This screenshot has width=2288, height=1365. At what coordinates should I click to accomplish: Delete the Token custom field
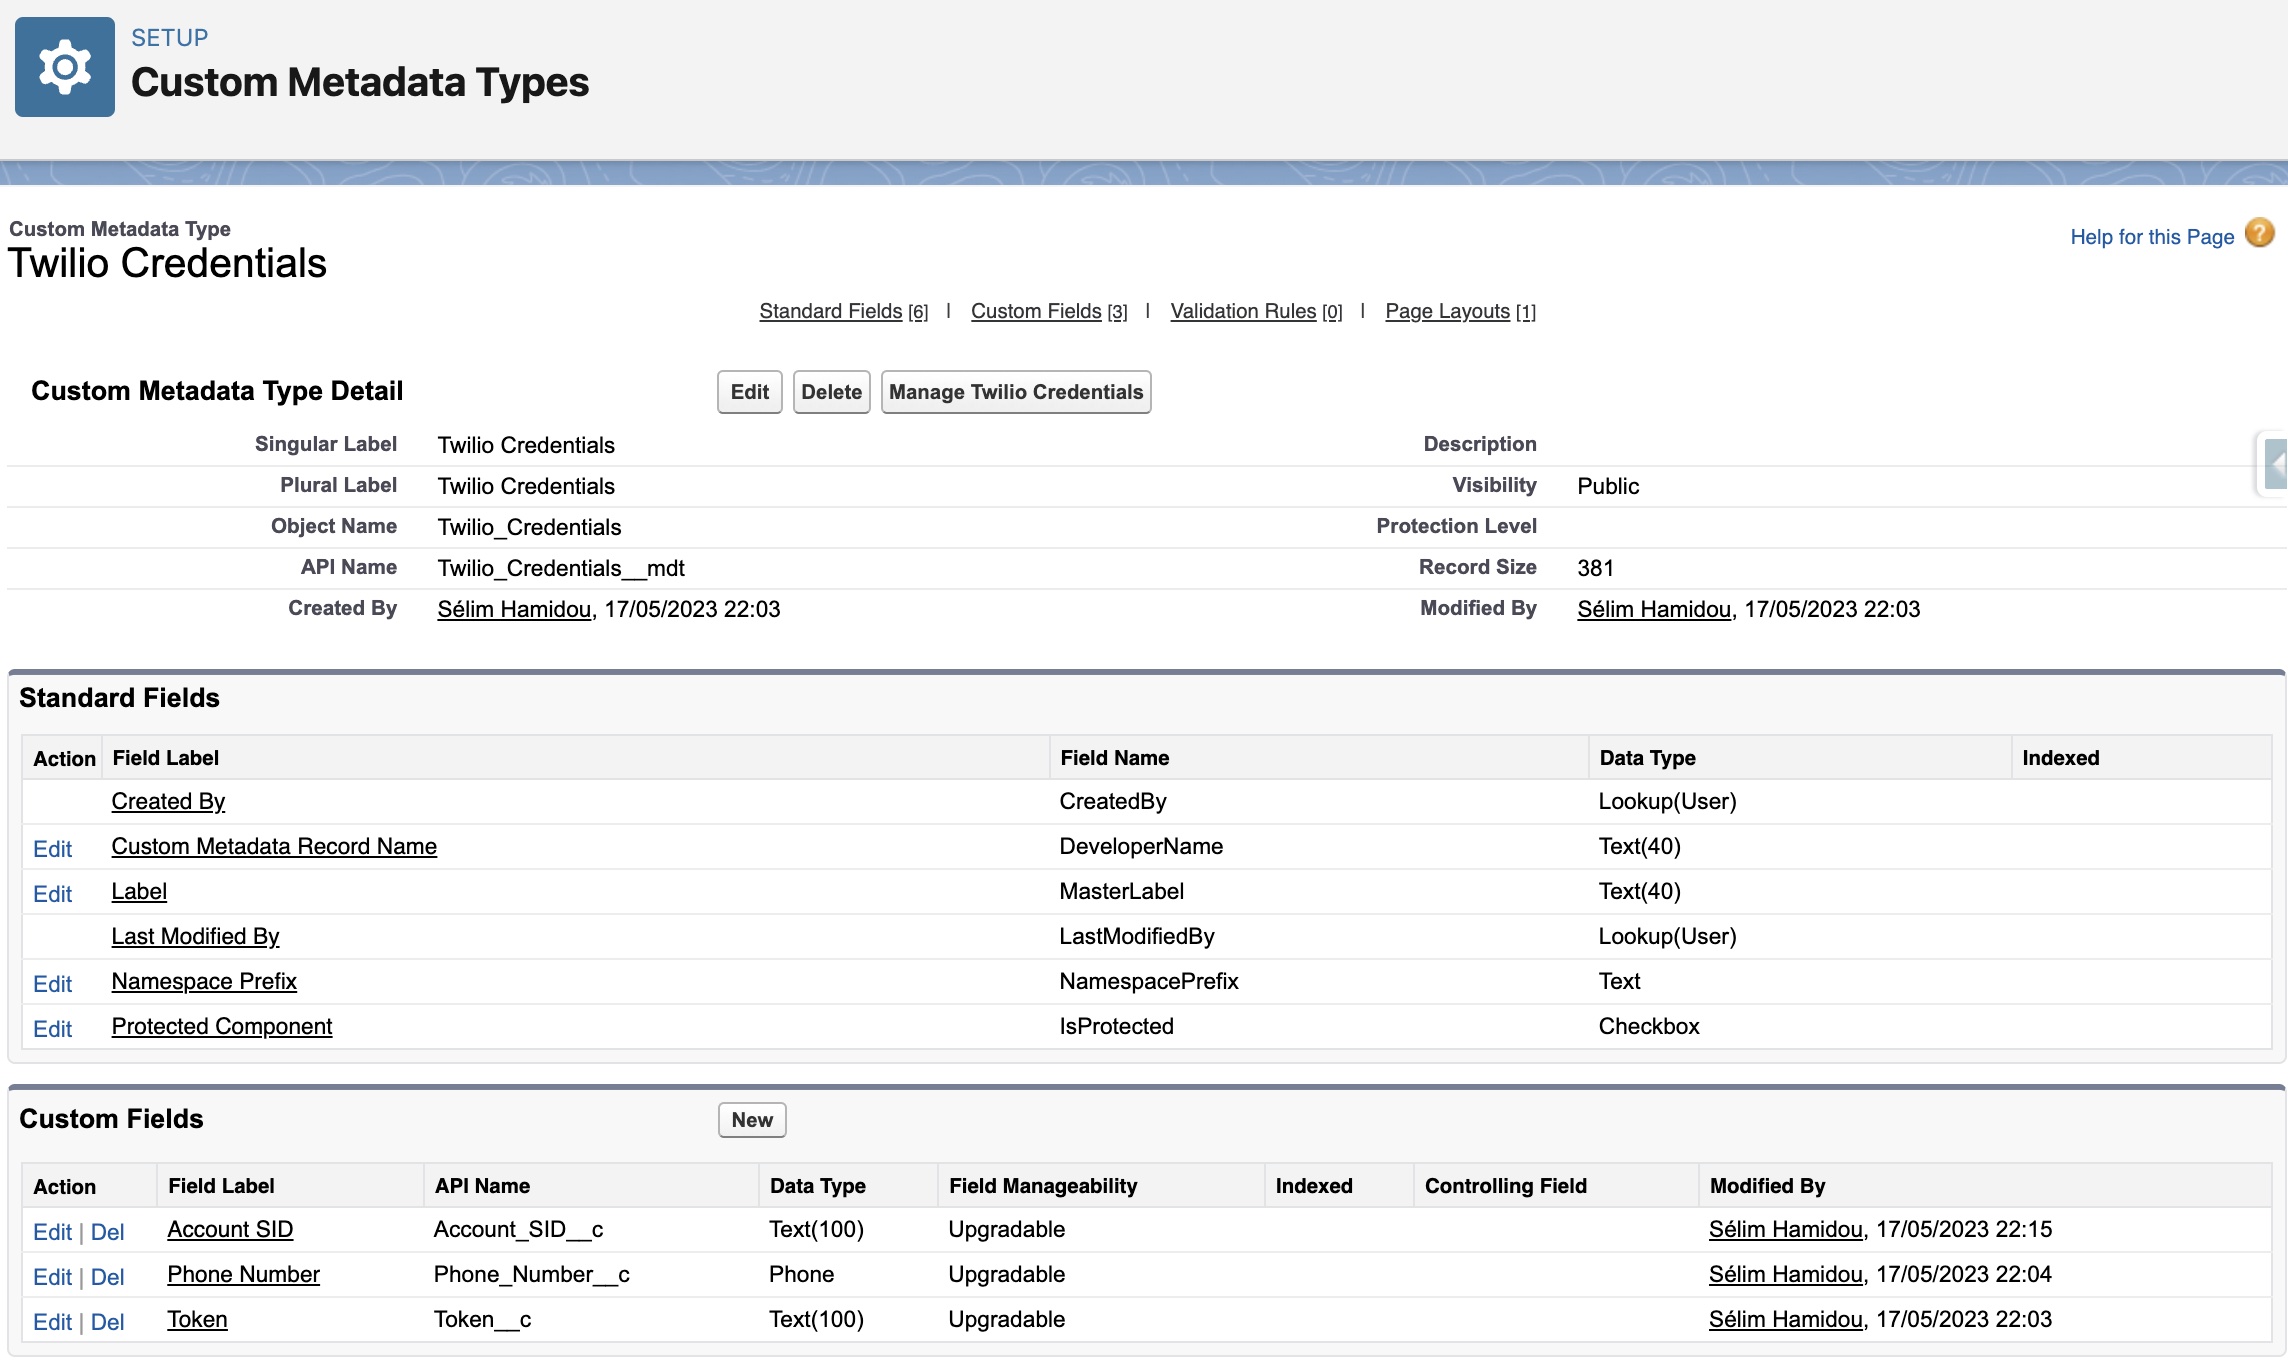pyautogui.click(x=107, y=1322)
